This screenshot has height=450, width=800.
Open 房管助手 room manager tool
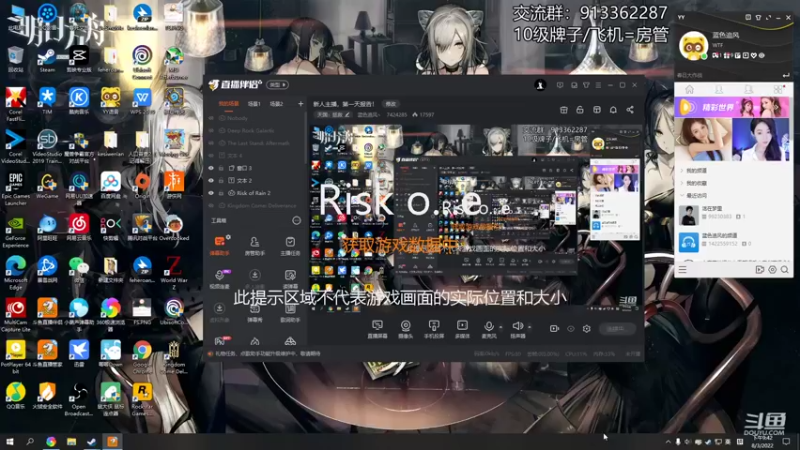[255, 245]
